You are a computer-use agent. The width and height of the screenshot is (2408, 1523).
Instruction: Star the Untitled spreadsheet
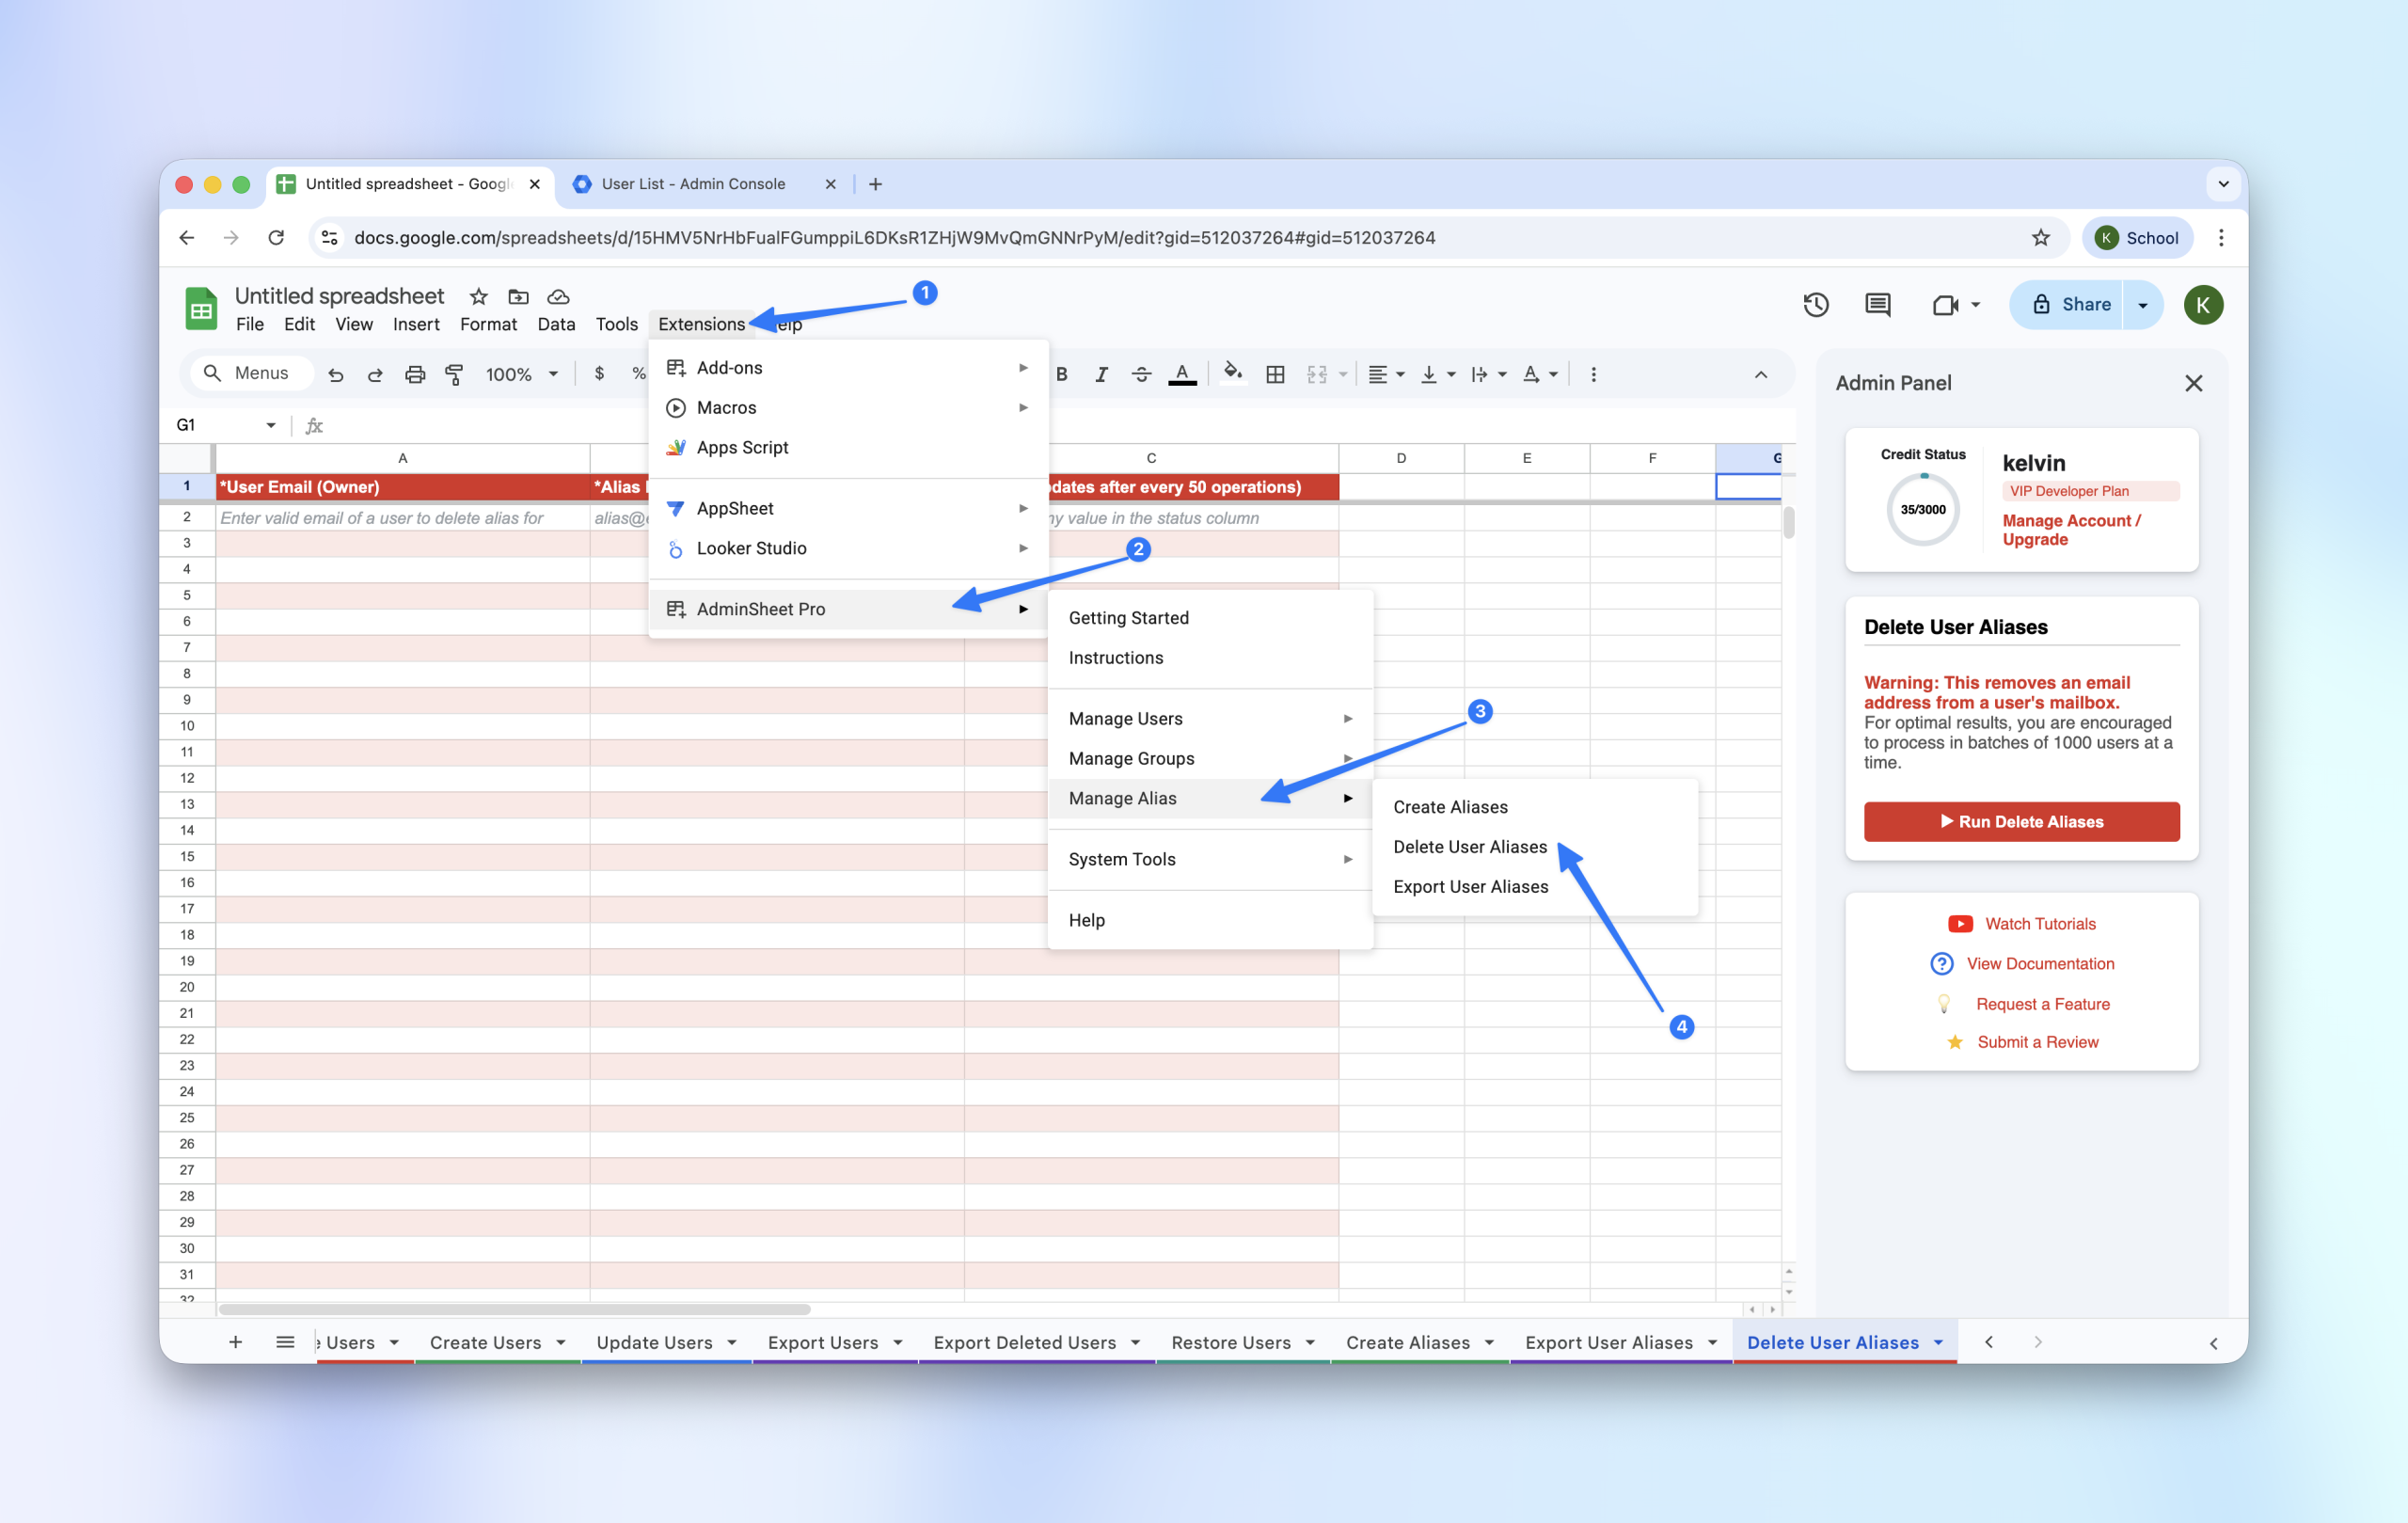click(478, 296)
